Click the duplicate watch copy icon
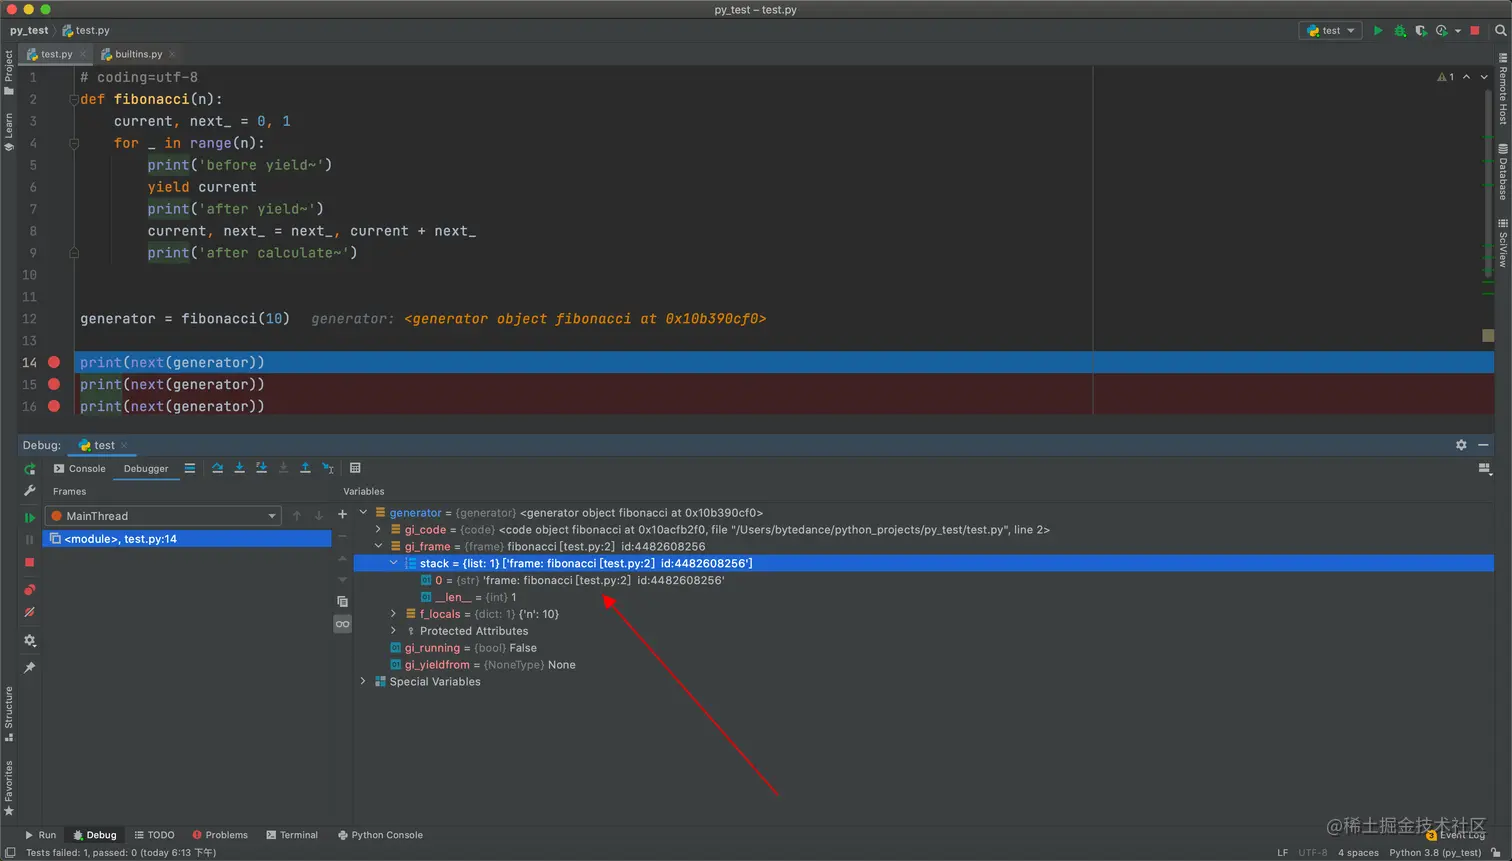The height and width of the screenshot is (861, 1512). click(342, 601)
